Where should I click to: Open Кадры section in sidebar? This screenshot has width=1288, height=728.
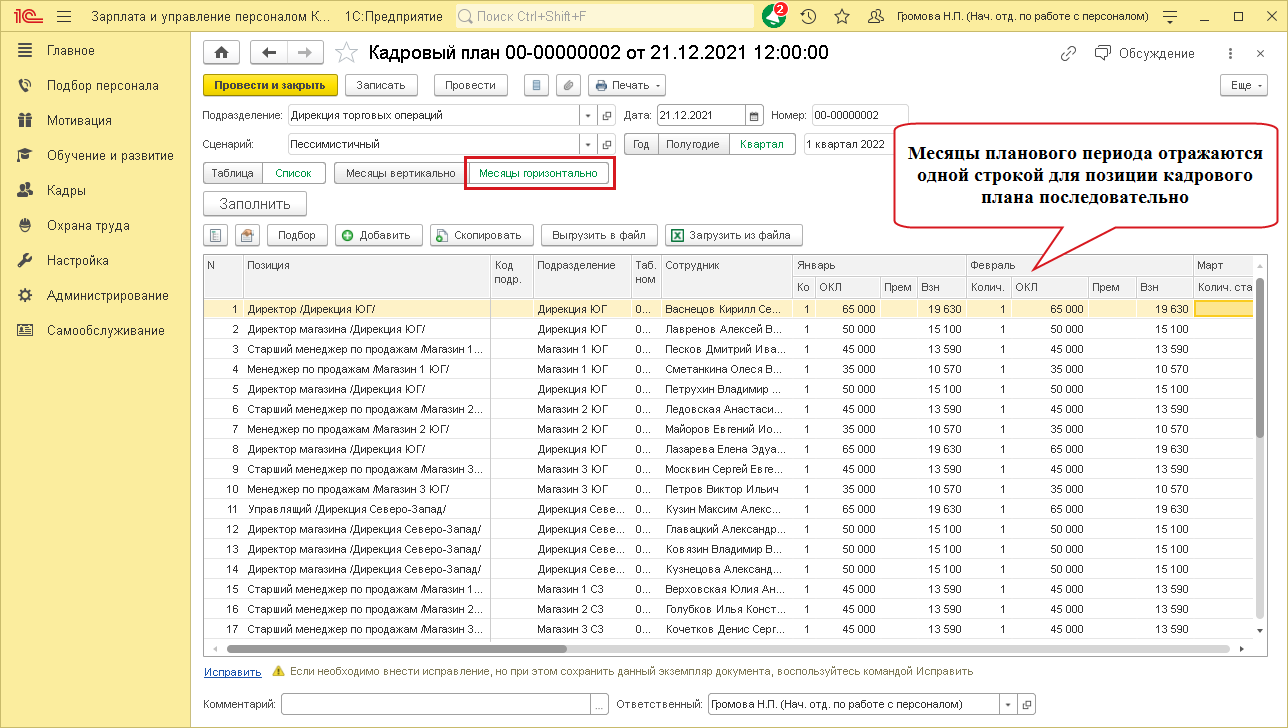click(66, 190)
